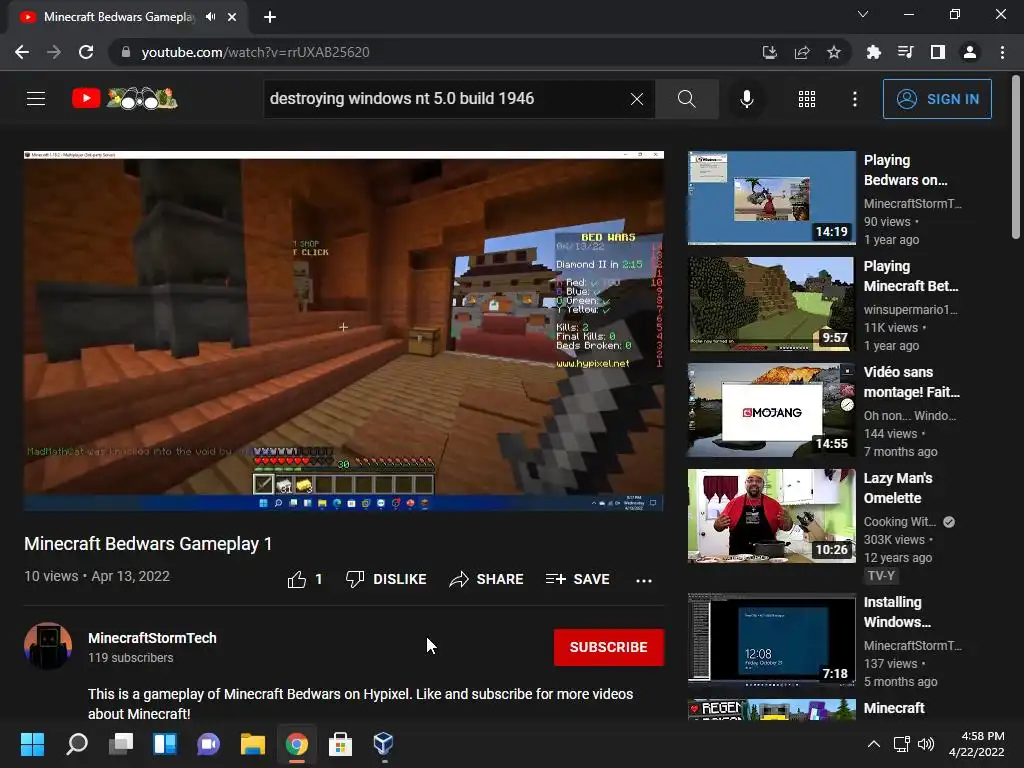The width and height of the screenshot is (1024, 768).
Task: Open a new tab with the plus button
Action: pyautogui.click(x=270, y=17)
